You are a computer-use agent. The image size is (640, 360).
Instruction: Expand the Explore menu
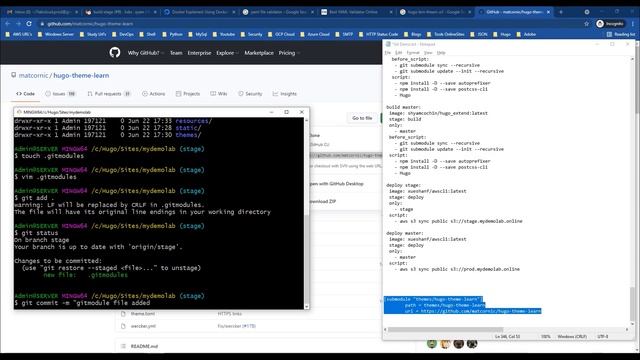[x=227, y=53]
